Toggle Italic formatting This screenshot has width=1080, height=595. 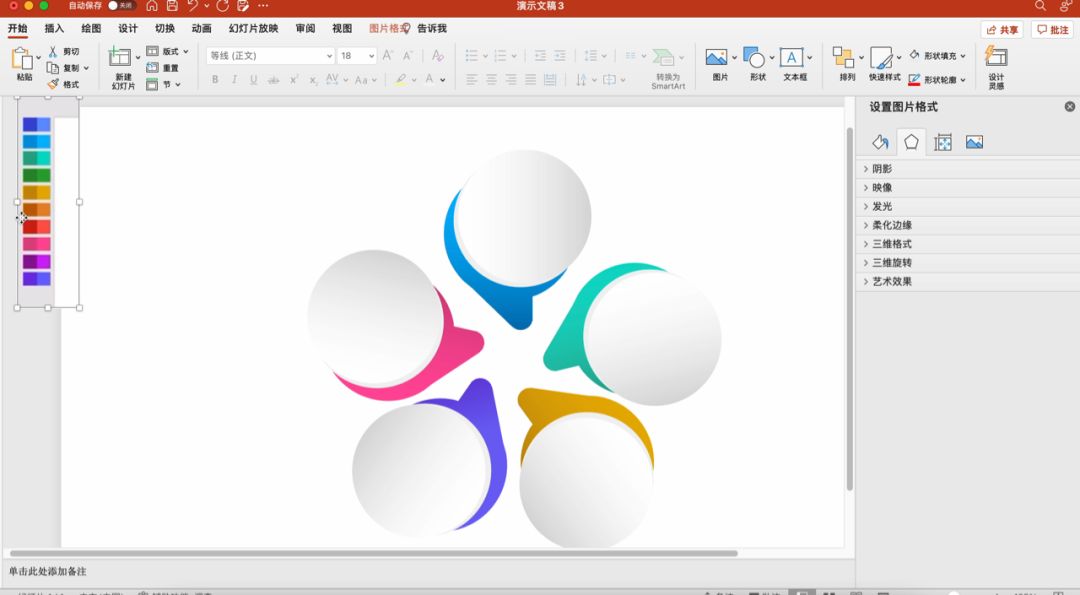[x=234, y=80]
